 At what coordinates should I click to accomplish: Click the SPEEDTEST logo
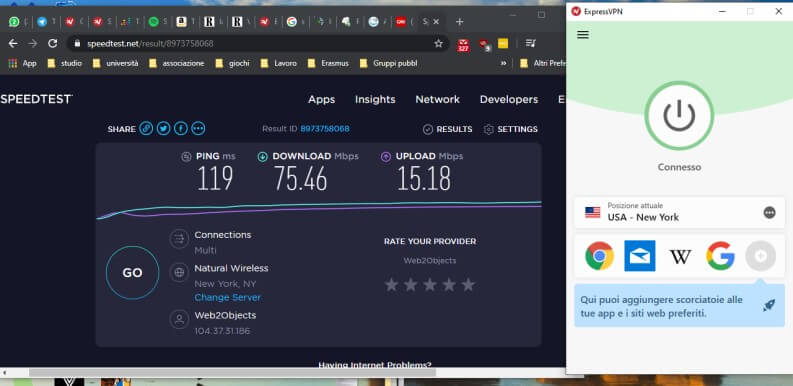click(36, 99)
